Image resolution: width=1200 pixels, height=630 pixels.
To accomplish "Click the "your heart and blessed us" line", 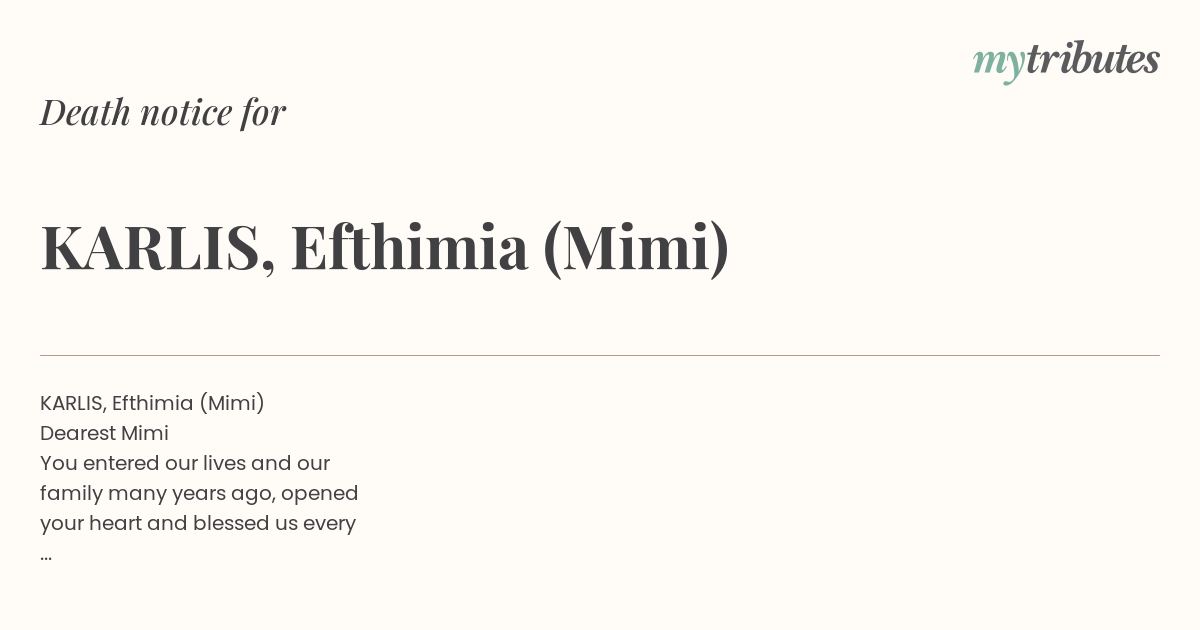I will [x=198, y=523].
